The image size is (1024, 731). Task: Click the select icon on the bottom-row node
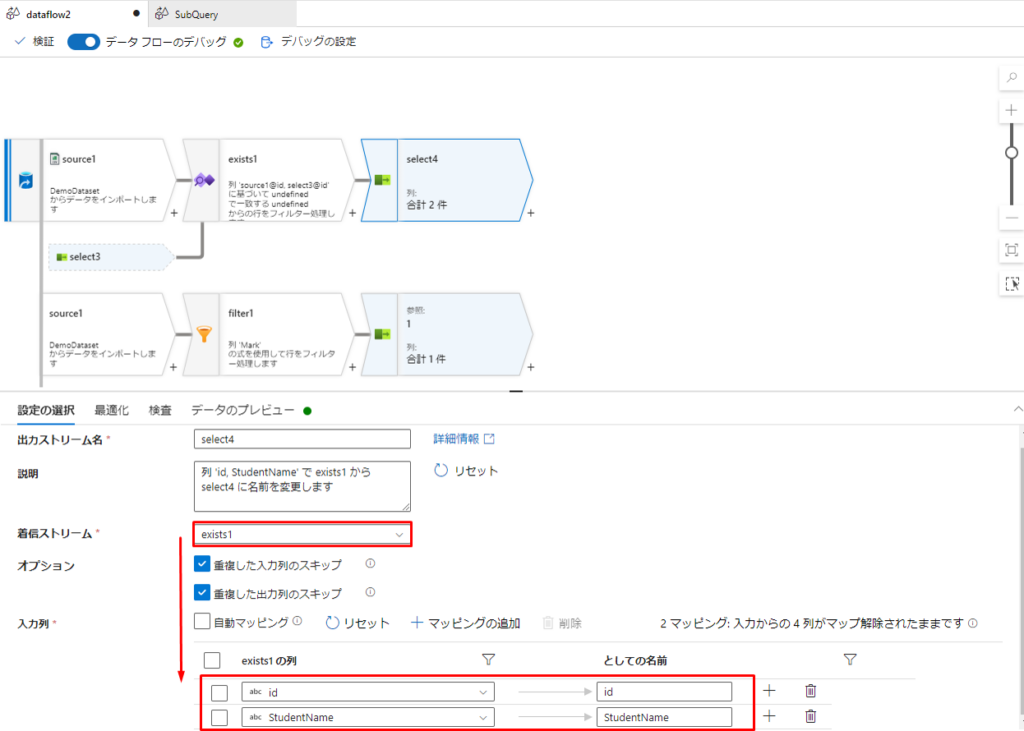pos(382,334)
